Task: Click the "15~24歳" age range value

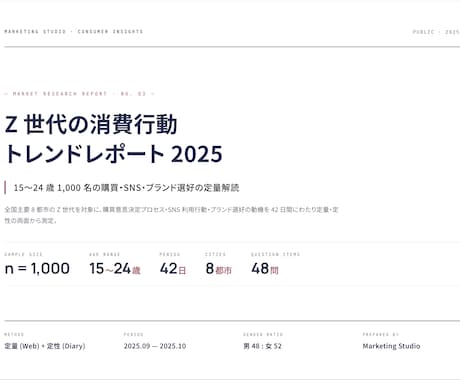Action: [x=115, y=269]
